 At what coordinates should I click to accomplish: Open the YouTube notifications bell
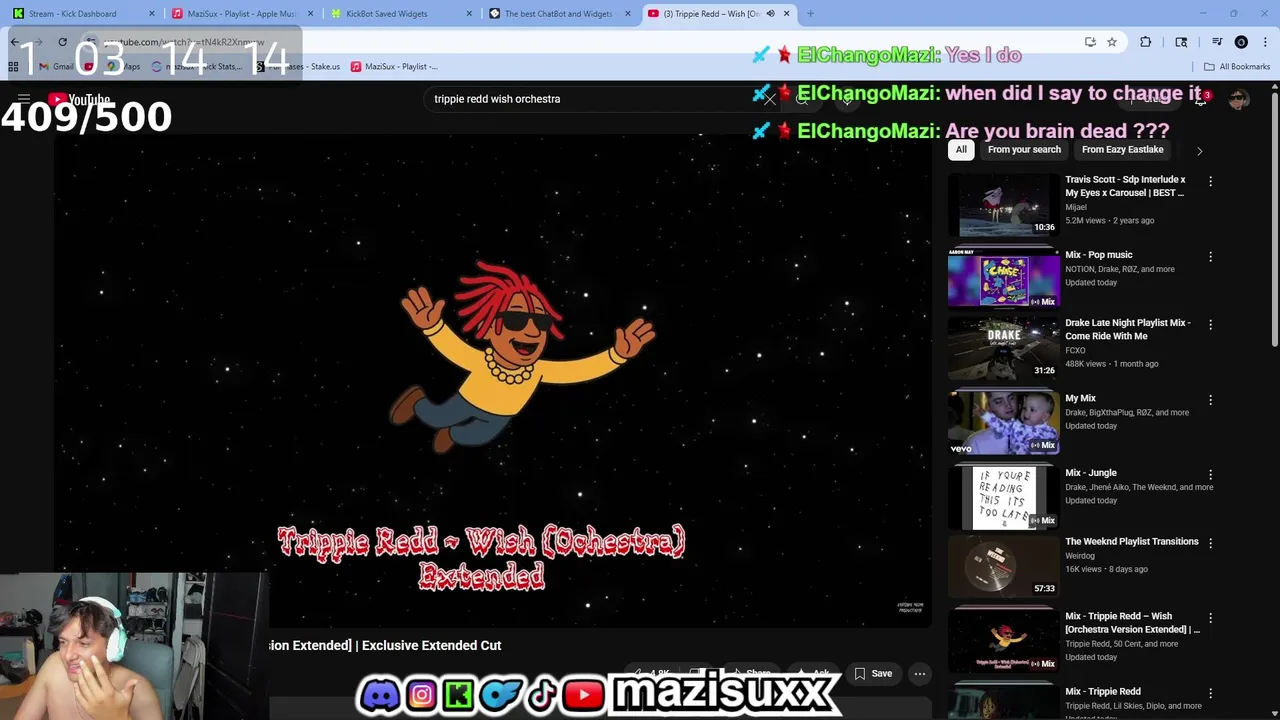1202,99
